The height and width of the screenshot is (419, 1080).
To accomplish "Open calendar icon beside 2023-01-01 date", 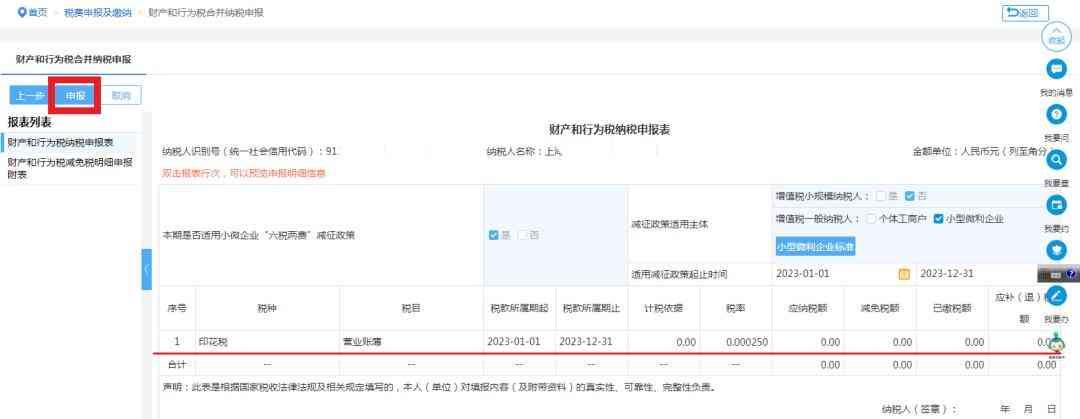I will (x=904, y=274).
